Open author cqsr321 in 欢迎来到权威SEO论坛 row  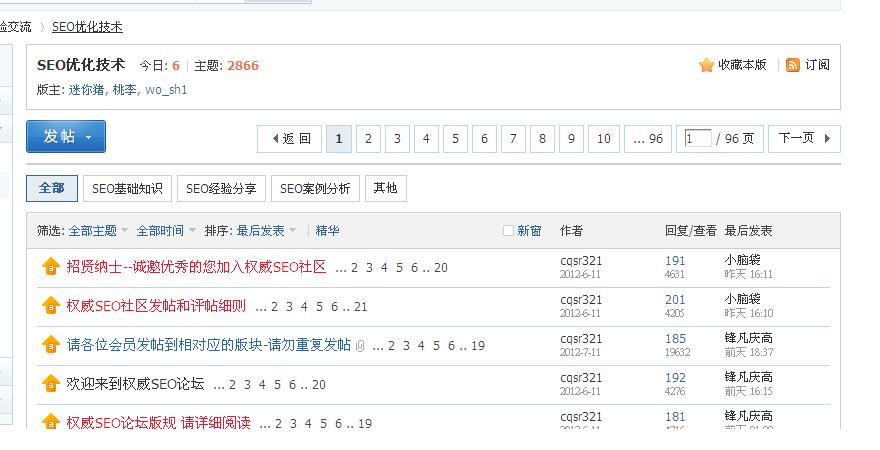tap(581, 378)
